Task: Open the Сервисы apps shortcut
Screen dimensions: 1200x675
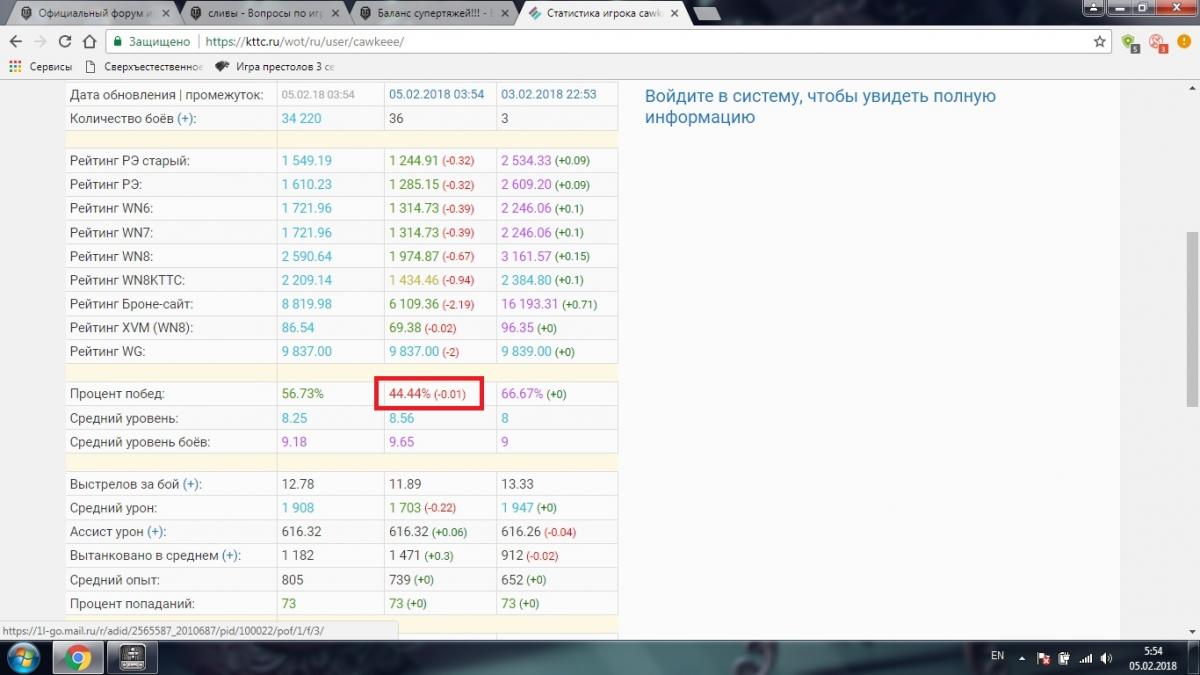Action: [40, 67]
